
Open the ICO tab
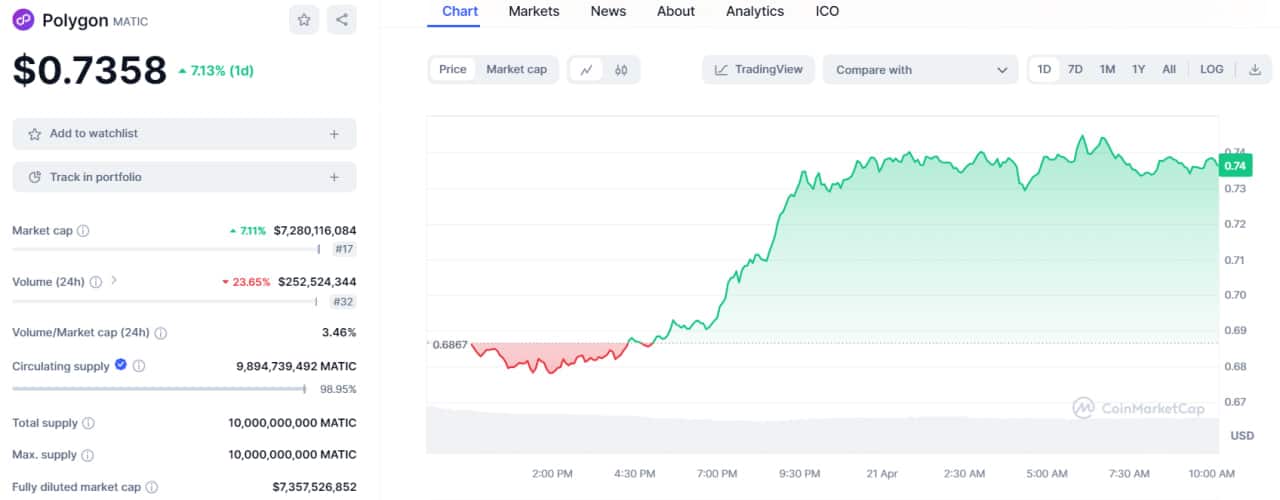click(827, 11)
